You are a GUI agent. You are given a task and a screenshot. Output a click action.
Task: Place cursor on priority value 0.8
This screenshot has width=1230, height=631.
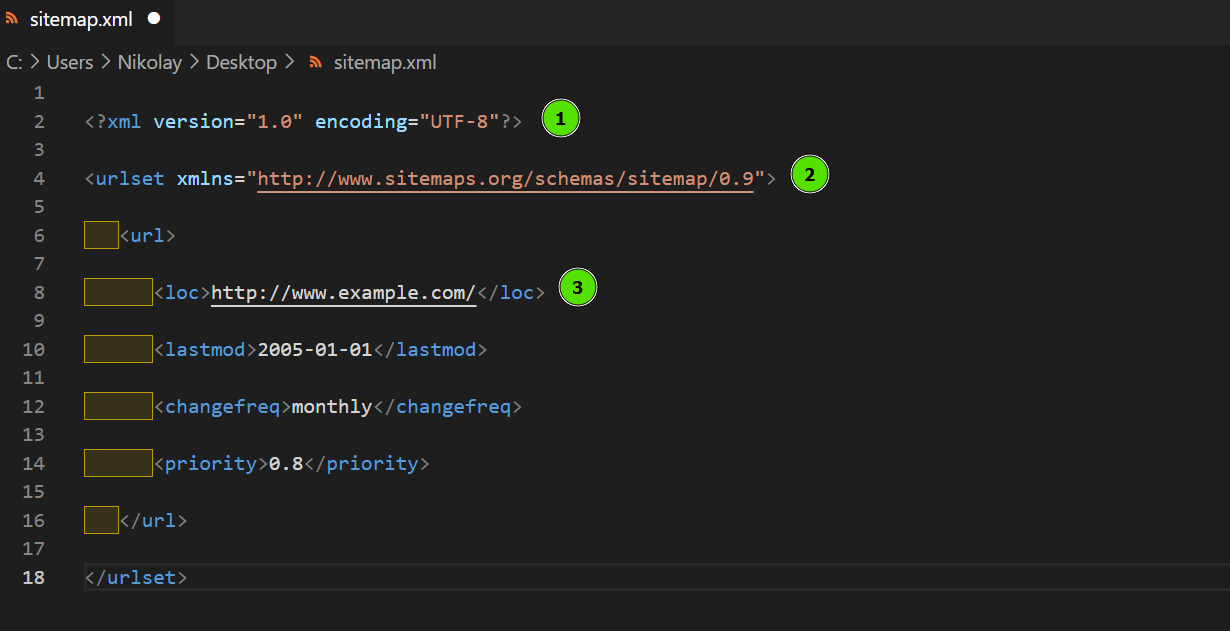pos(286,464)
